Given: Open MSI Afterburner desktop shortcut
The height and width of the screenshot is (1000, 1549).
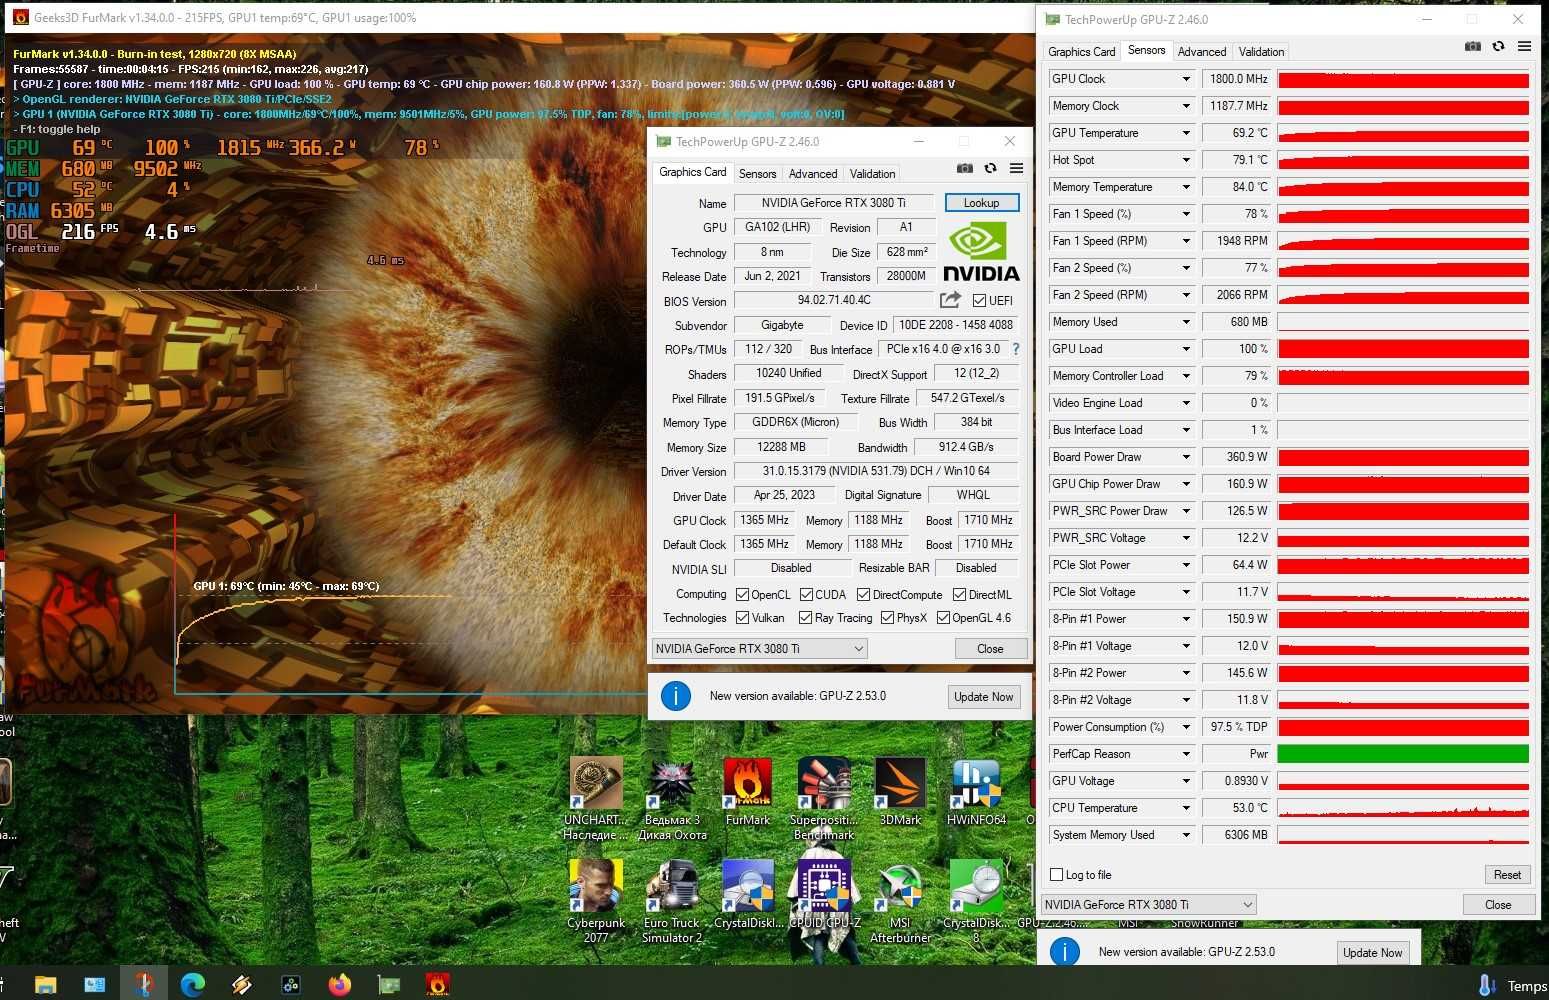Looking at the screenshot, I should click(900, 901).
